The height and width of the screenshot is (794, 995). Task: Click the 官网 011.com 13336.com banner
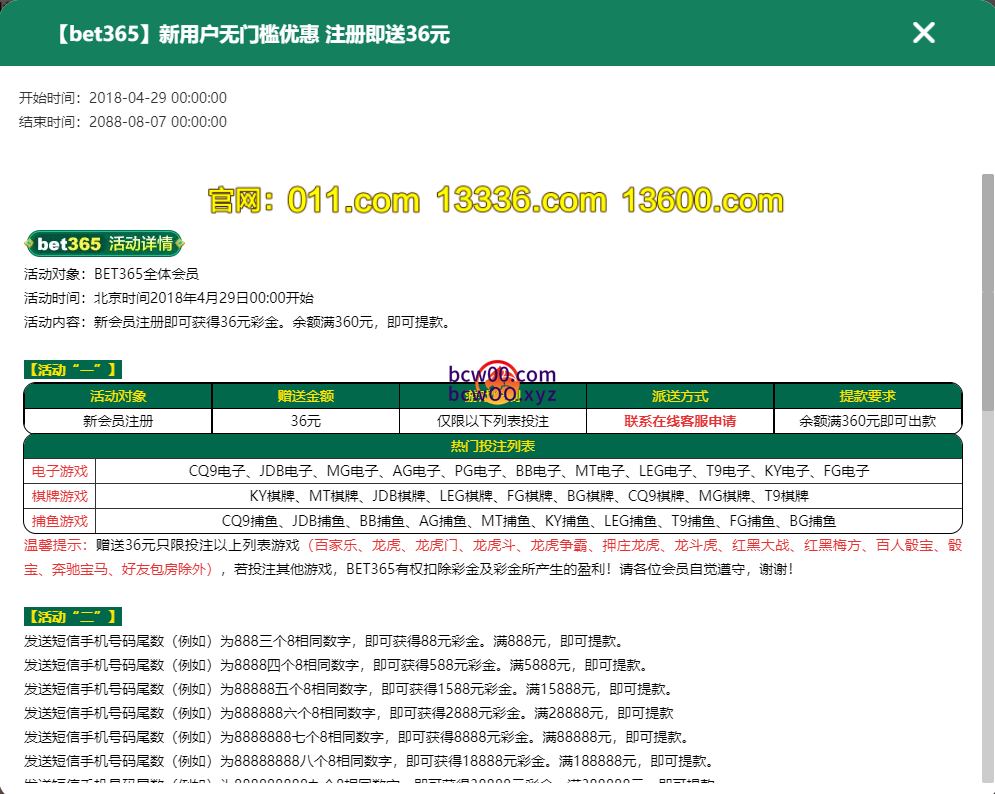point(496,200)
